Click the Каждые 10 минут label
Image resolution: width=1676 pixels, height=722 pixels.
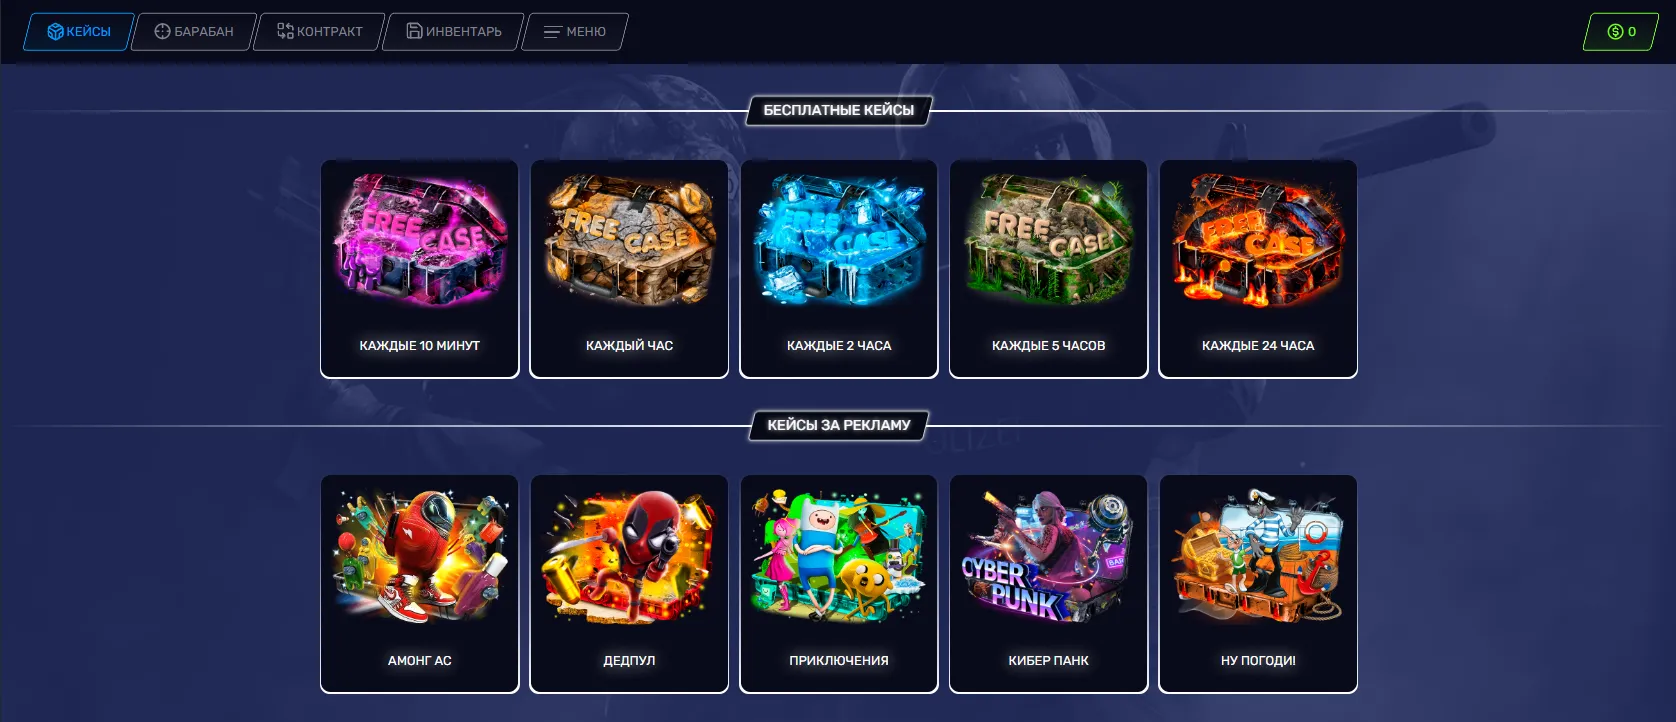[x=420, y=345]
